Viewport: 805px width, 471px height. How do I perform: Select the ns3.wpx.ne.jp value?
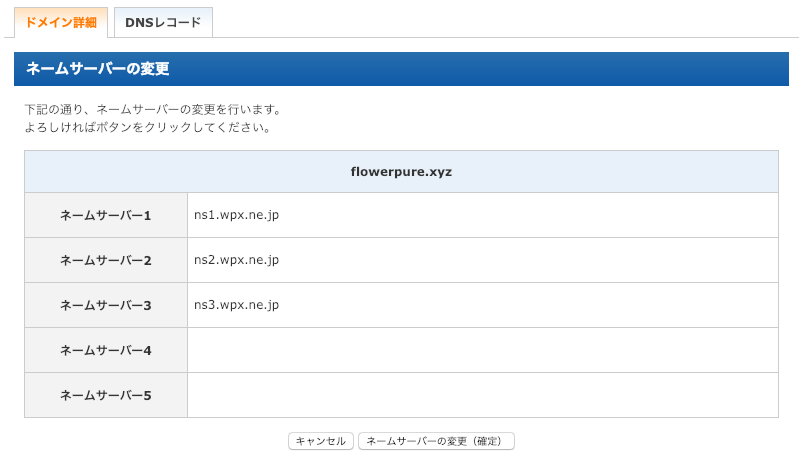coord(236,305)
